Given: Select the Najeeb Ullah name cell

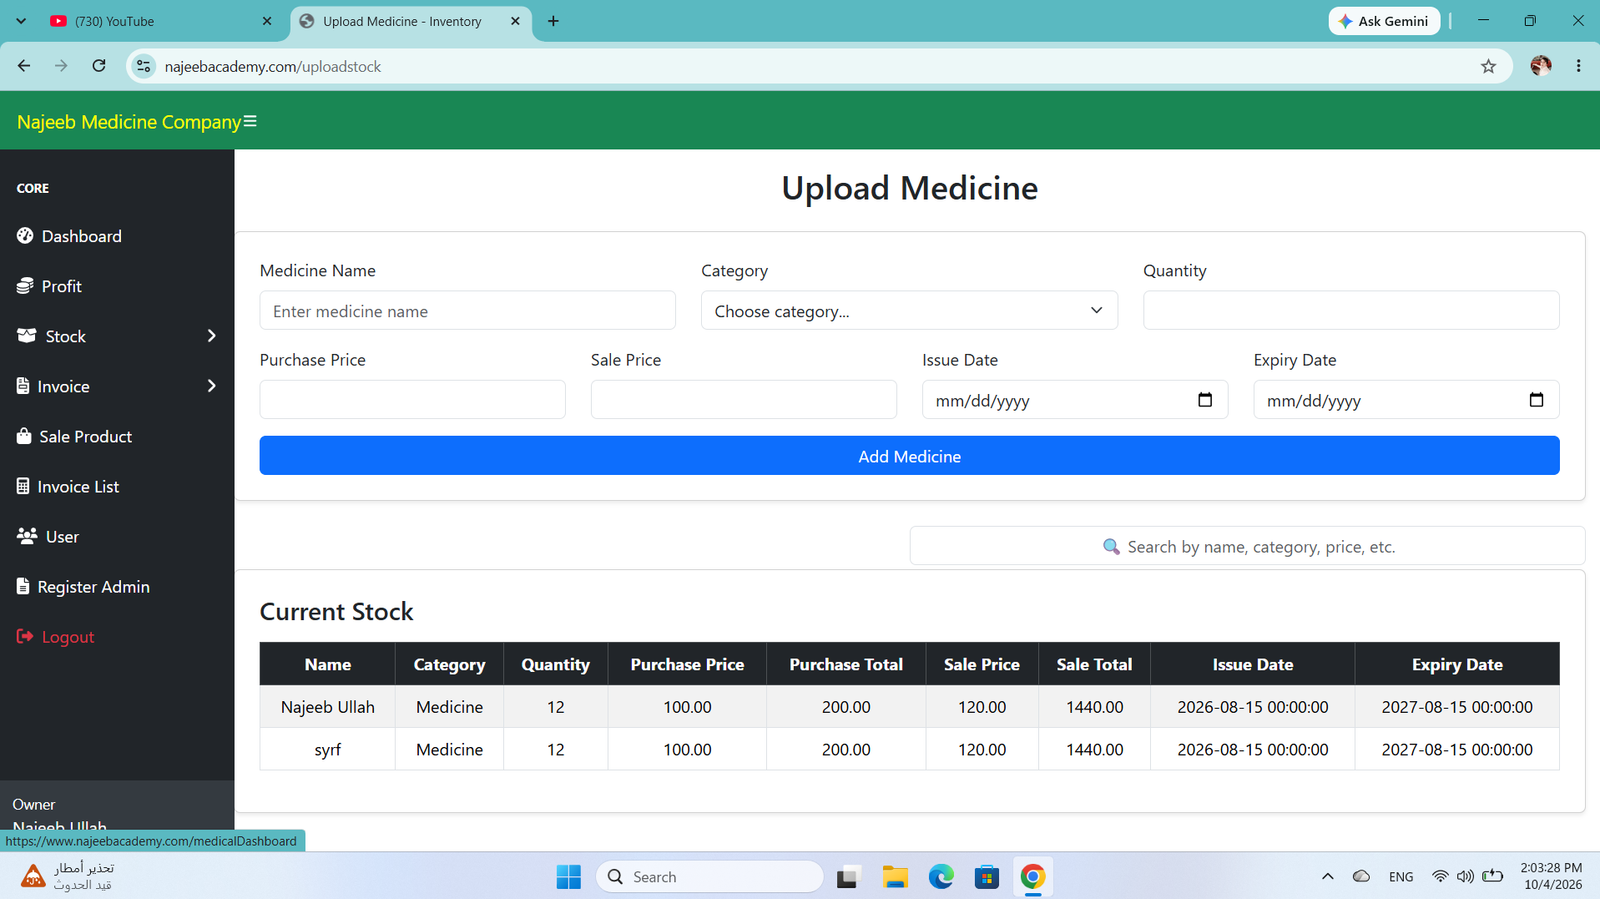Looking at the screenshot, I should pyautogui.click(x=328, y=707).
